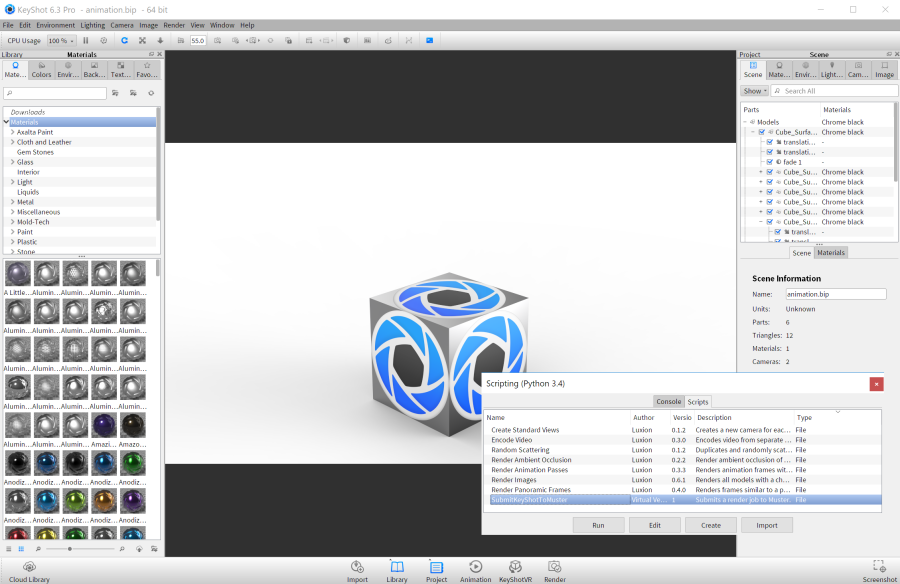Uncheck the Cube_Surfa... part checkbox
Image resolution: width=900 pixels, height=584 pixels.
[762, 132]
